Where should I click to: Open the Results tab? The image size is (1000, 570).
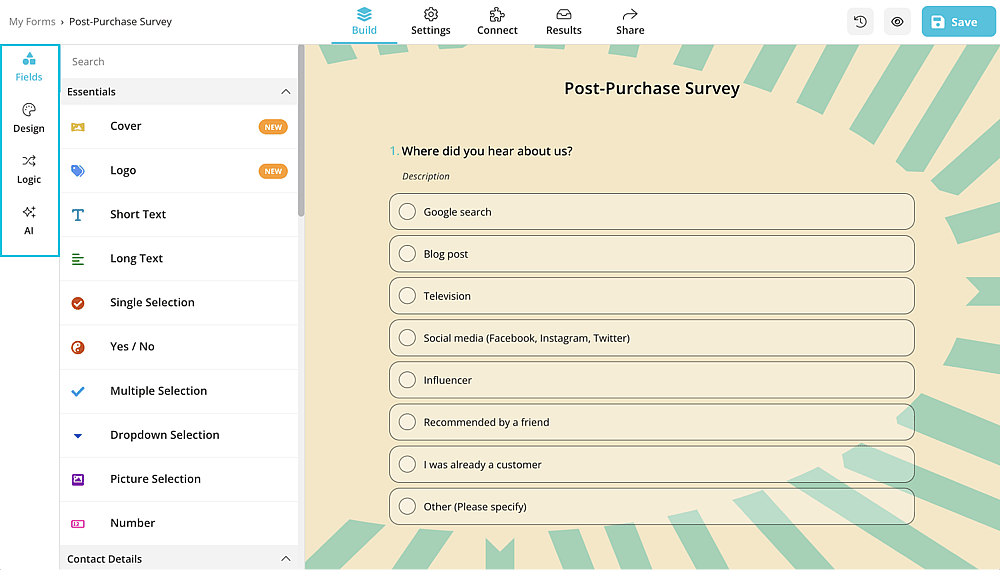click(x=564, y=22)
